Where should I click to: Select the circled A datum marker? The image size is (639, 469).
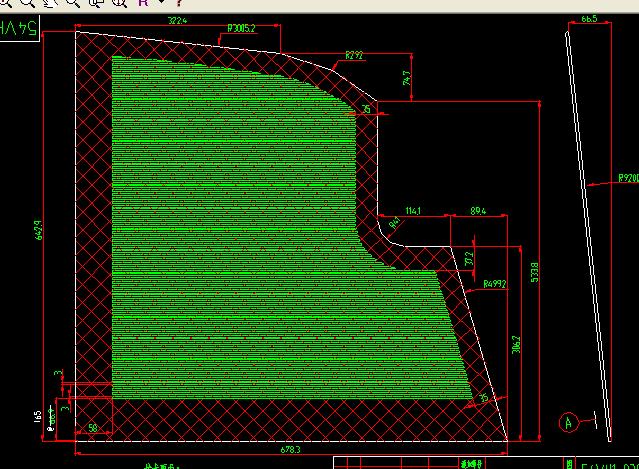[569, 421]
